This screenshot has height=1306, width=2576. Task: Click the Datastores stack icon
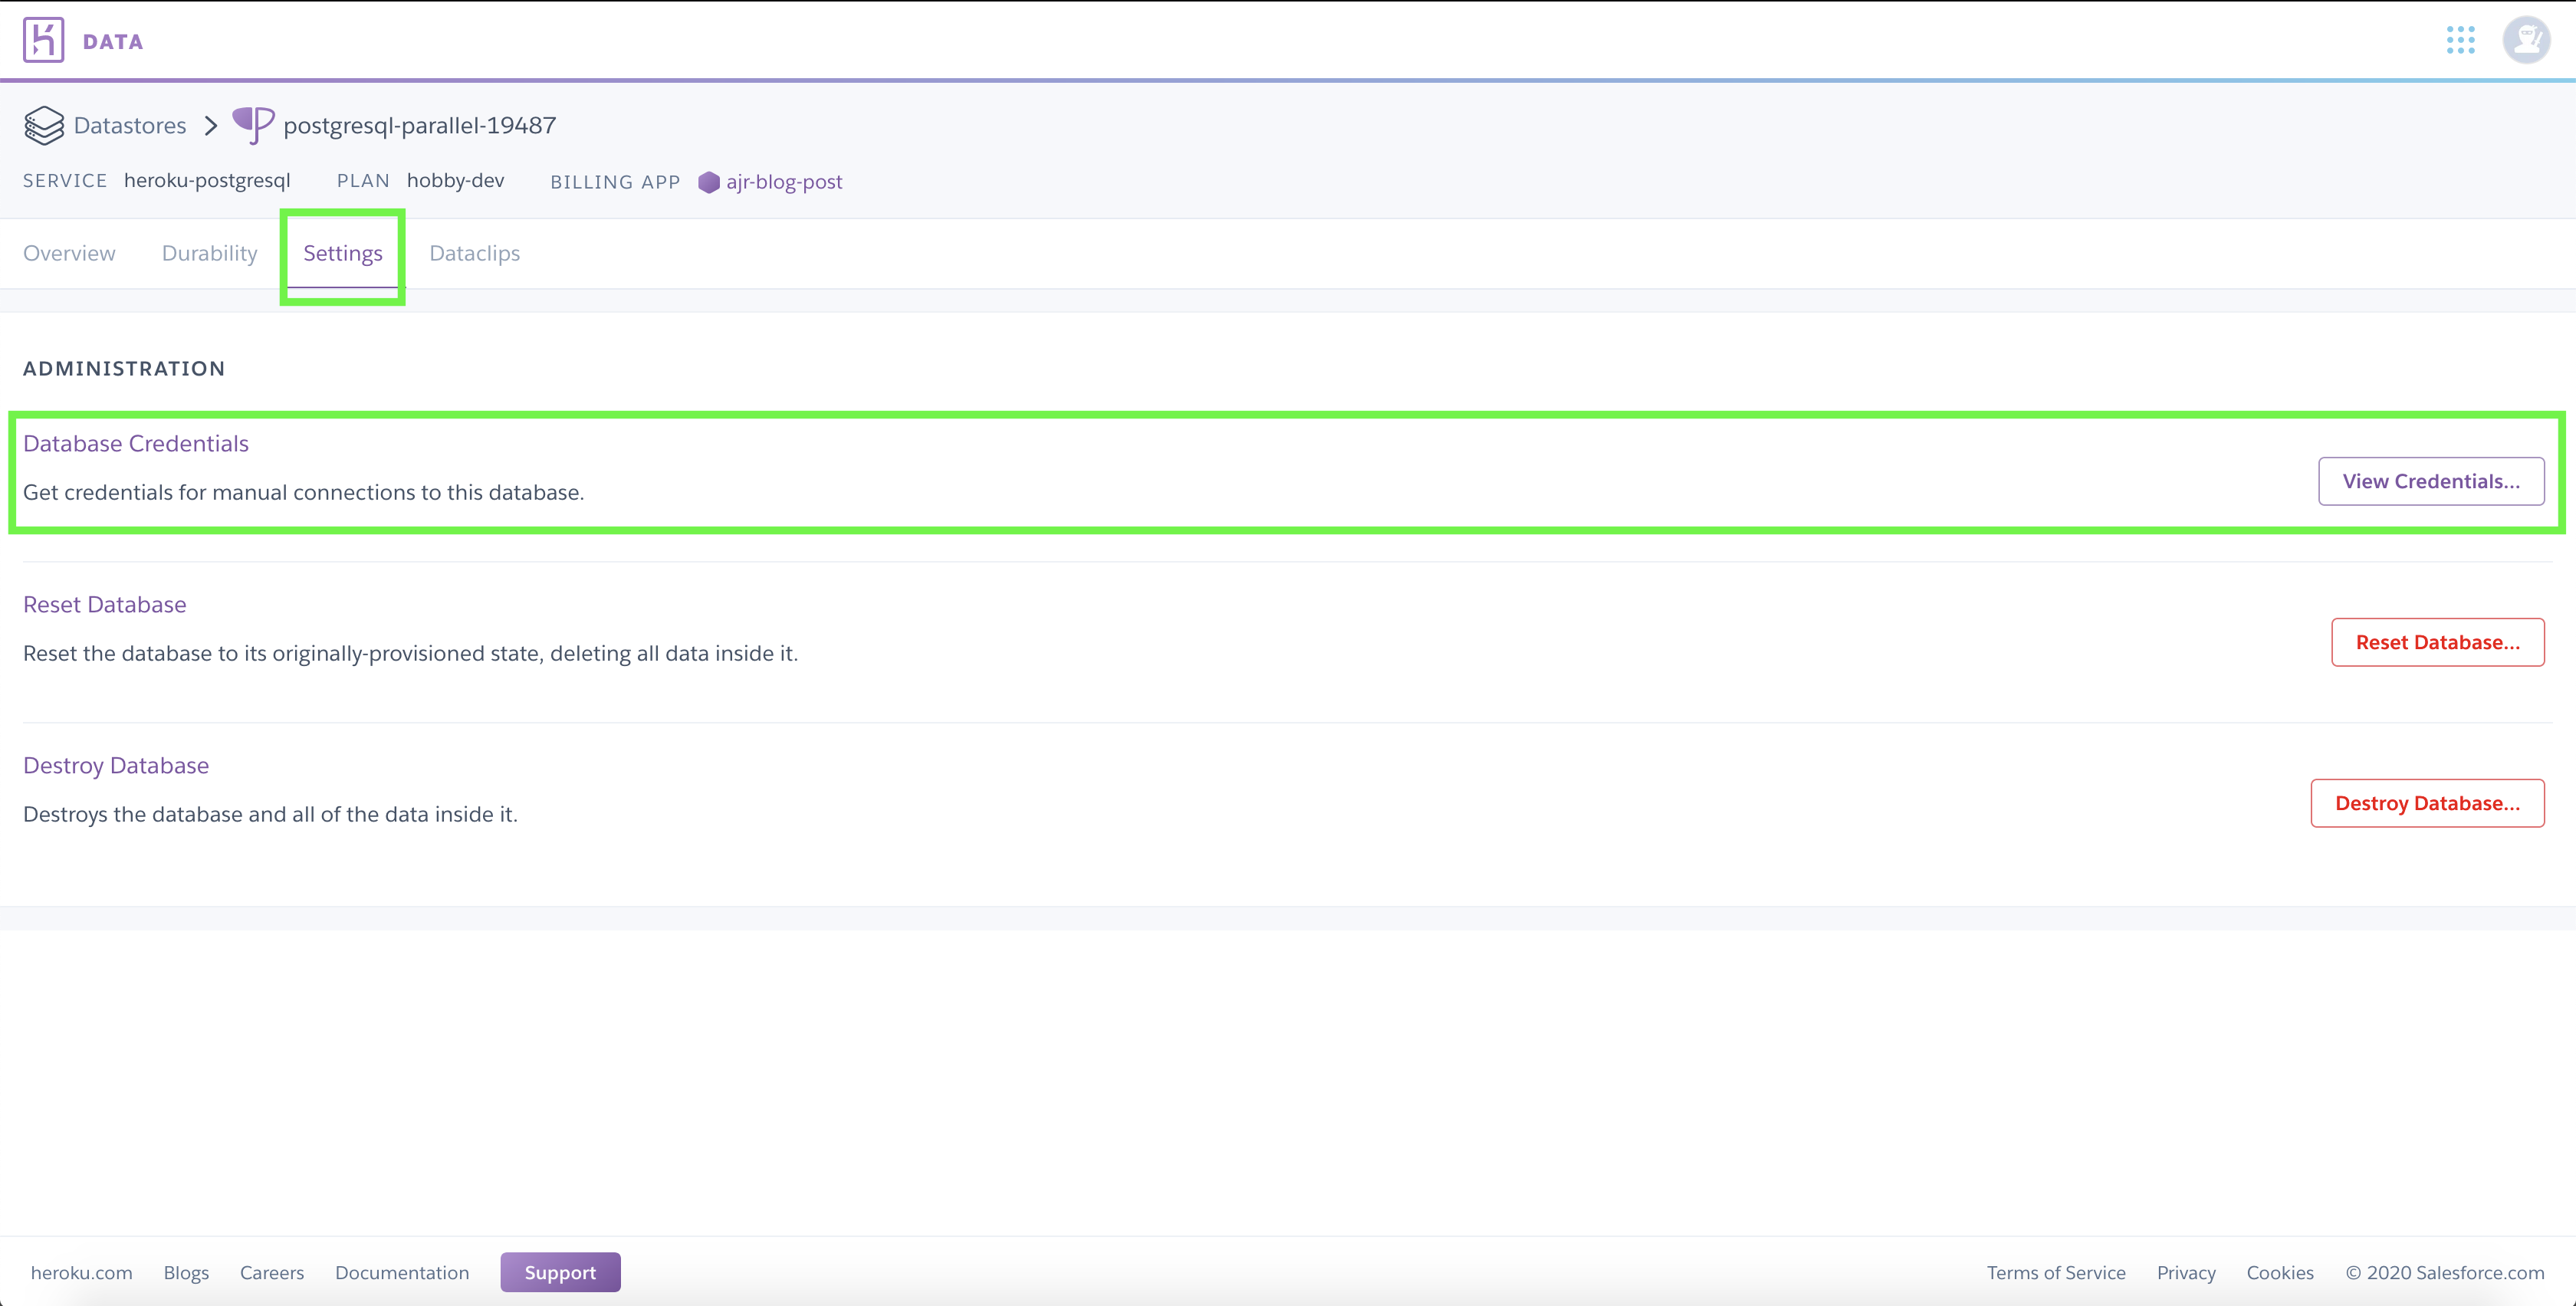44,126
